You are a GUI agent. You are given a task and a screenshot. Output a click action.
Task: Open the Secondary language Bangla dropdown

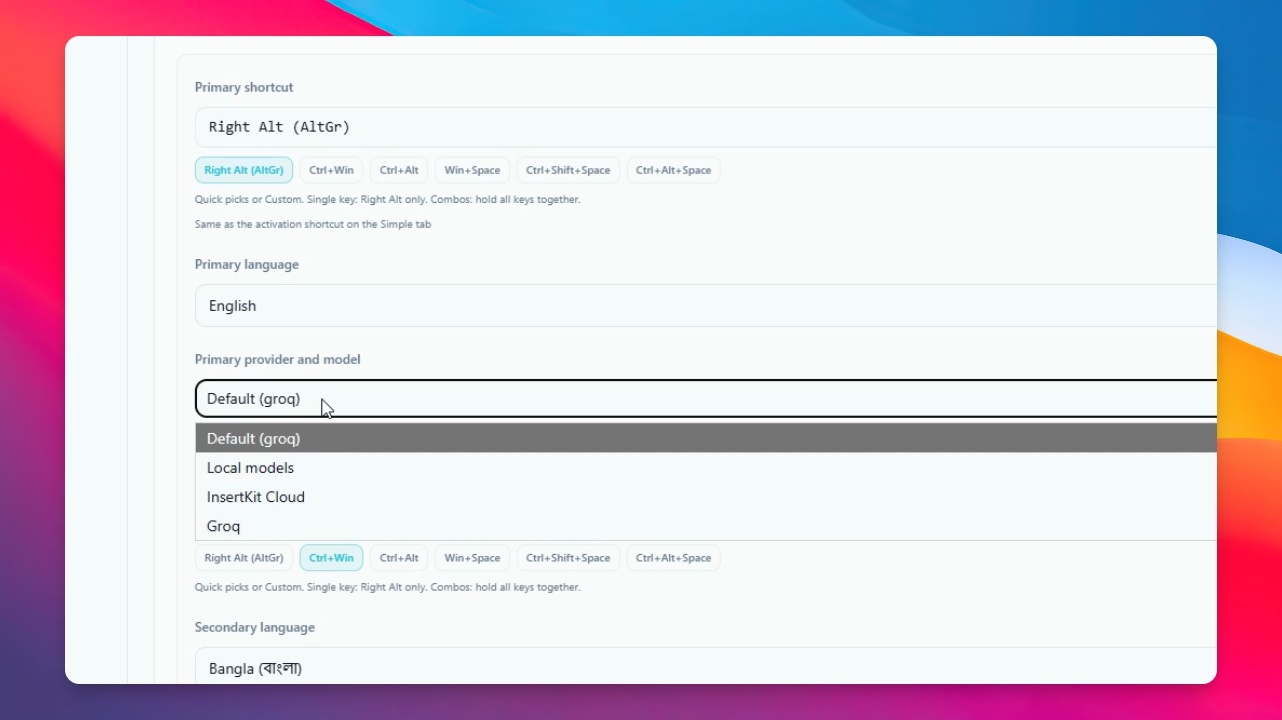[706, 667]
